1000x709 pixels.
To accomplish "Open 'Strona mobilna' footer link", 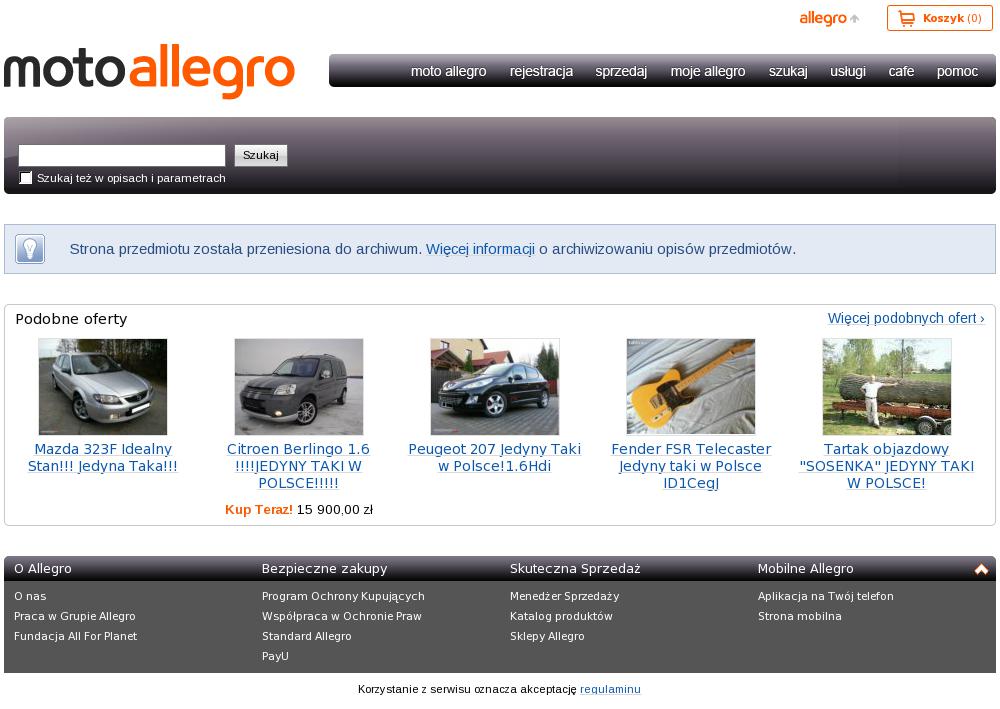I will [x=800, y=616].
